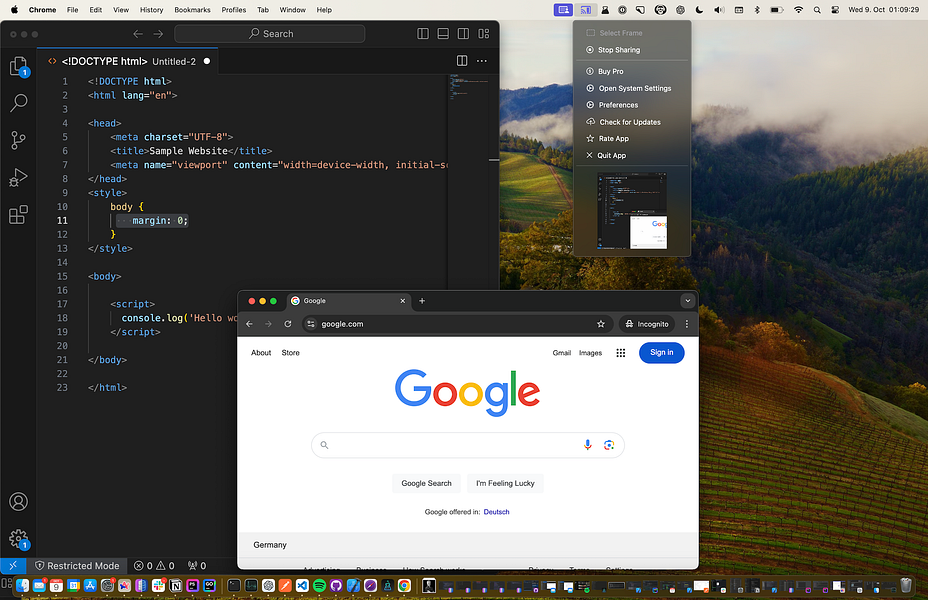Click the VS Code minimap code preview
The image size is (928, 600).
[468, 86]
